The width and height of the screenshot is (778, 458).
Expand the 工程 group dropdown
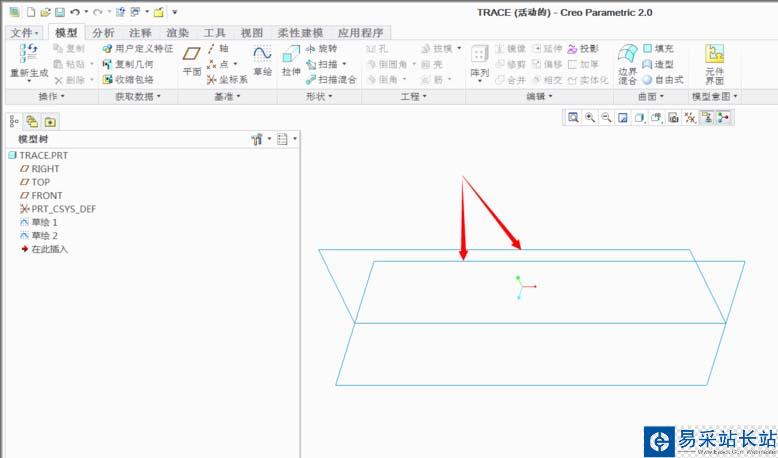[413, 96]
